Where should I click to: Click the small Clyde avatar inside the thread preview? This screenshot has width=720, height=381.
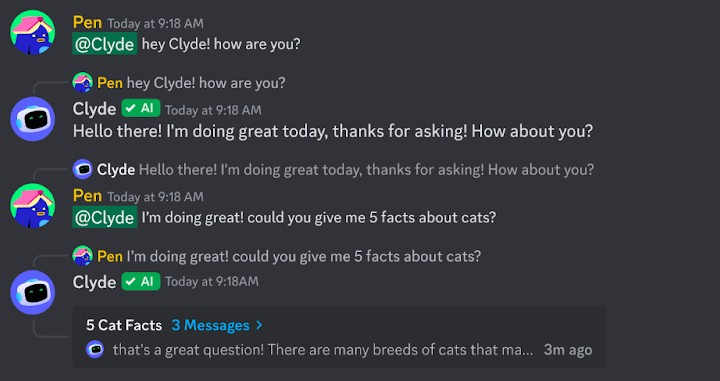[x=95, y=350]
